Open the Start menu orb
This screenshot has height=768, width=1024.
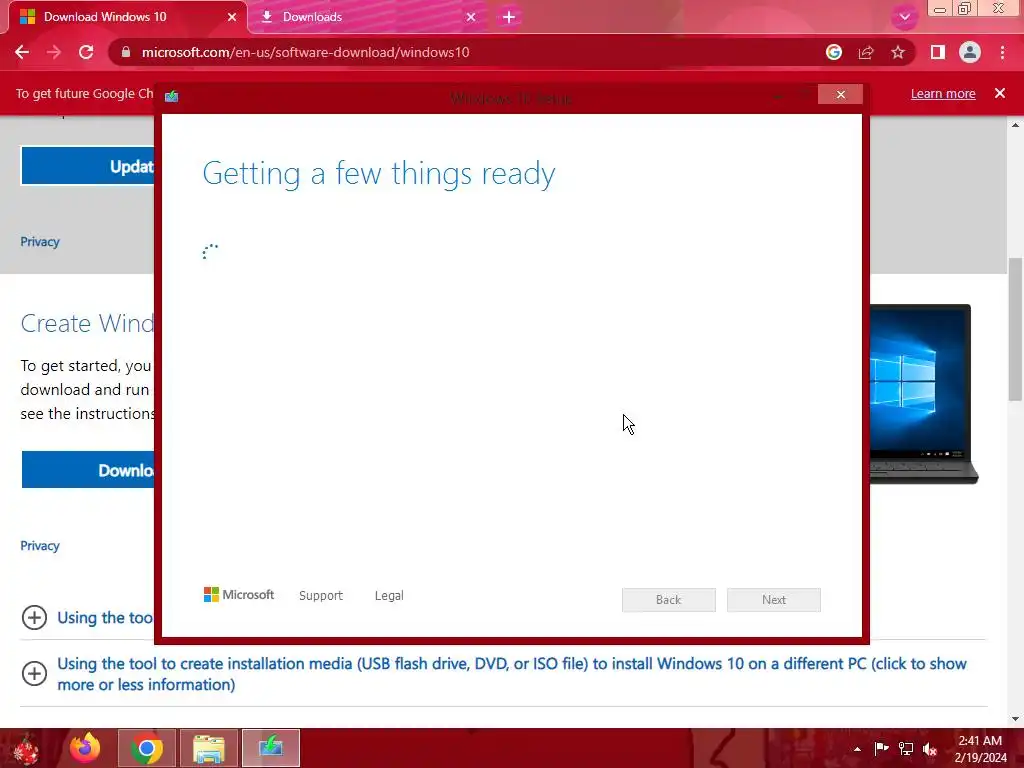coord(26,748)
